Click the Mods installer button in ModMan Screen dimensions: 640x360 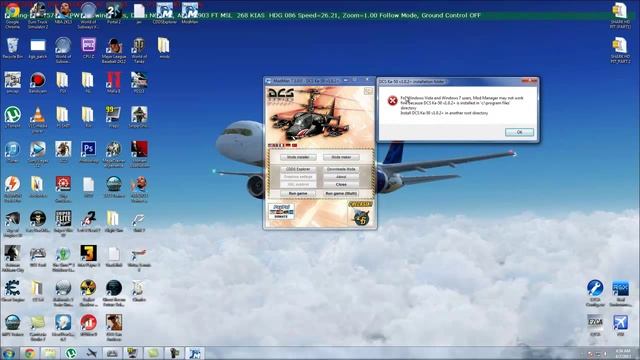[298, 157]
